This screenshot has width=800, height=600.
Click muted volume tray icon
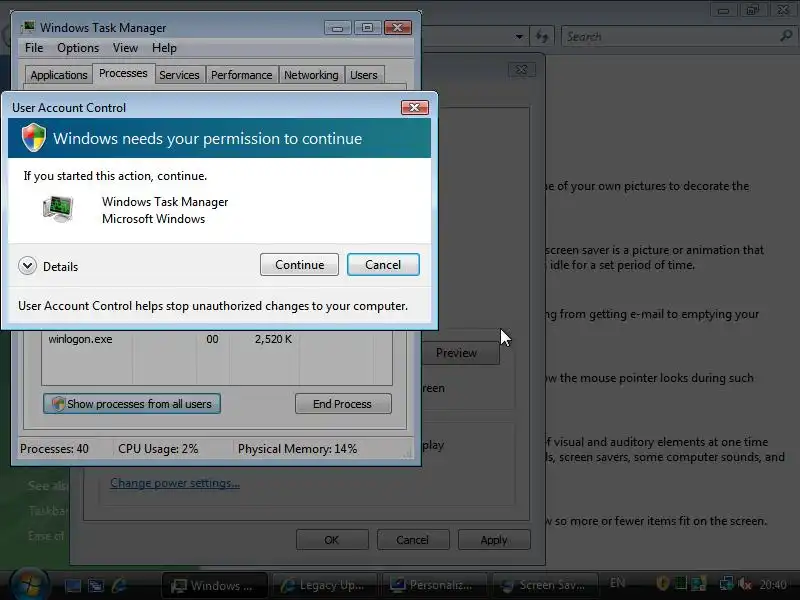tap(745, 583)
